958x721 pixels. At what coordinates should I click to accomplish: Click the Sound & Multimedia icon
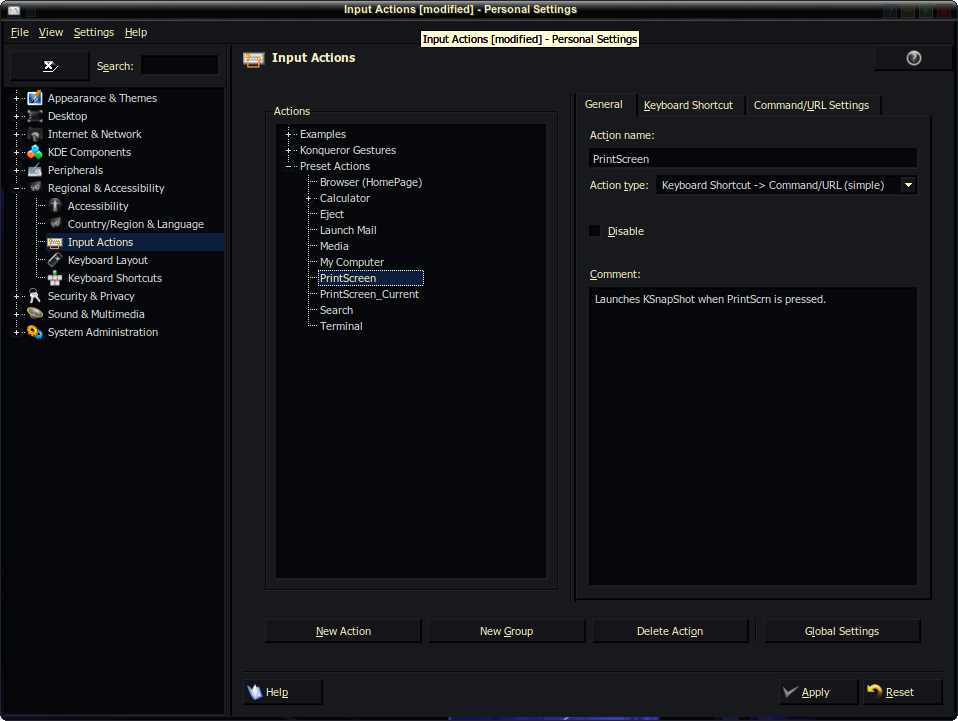point(35,314)
